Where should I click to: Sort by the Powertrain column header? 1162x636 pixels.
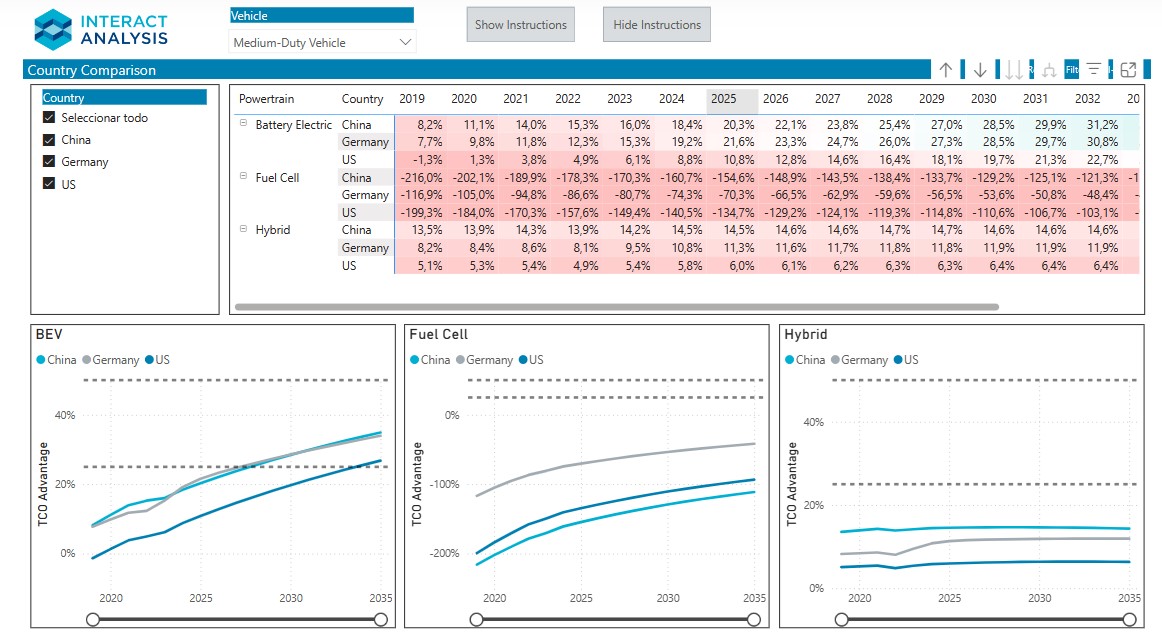[x=266, y=99]
